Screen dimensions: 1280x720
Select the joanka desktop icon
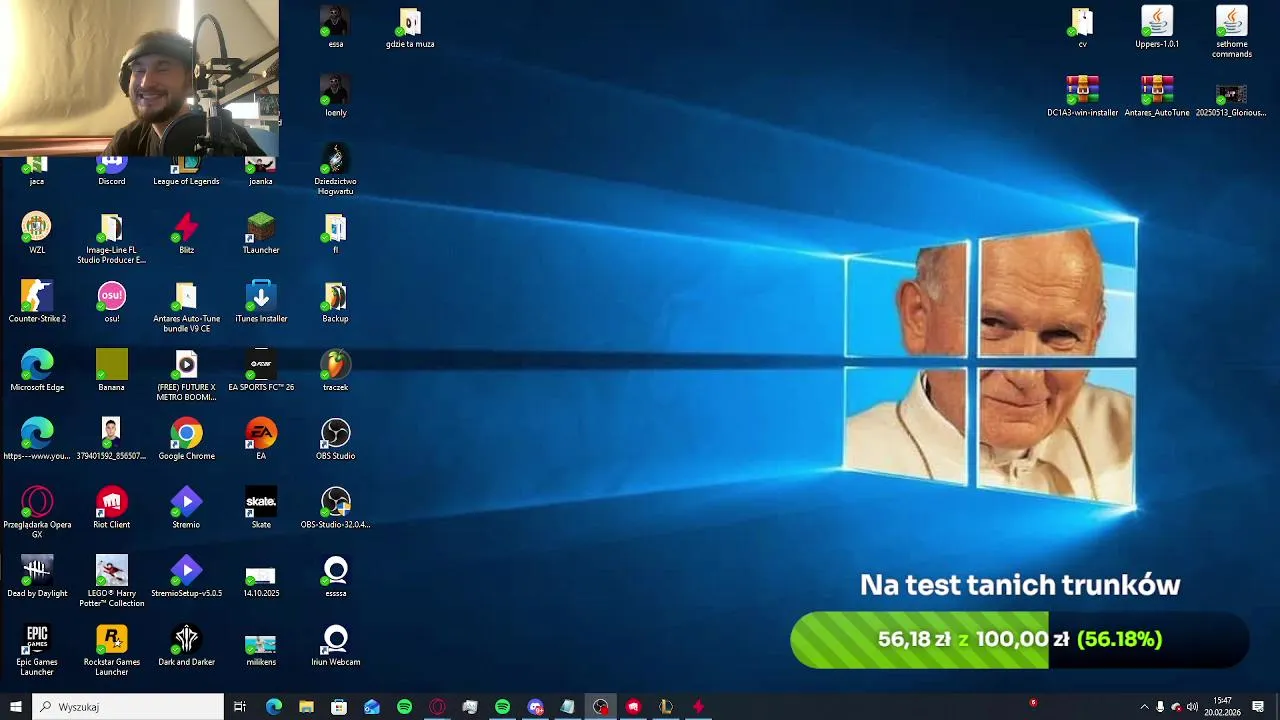[261, 171]
